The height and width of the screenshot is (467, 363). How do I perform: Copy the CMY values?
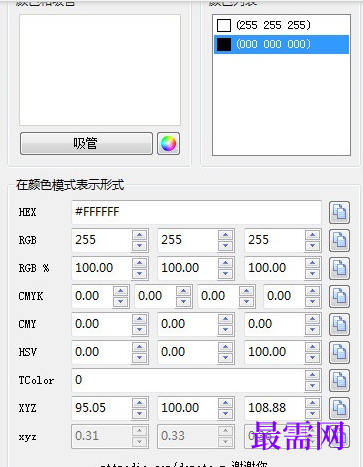(x=339, y=324)
